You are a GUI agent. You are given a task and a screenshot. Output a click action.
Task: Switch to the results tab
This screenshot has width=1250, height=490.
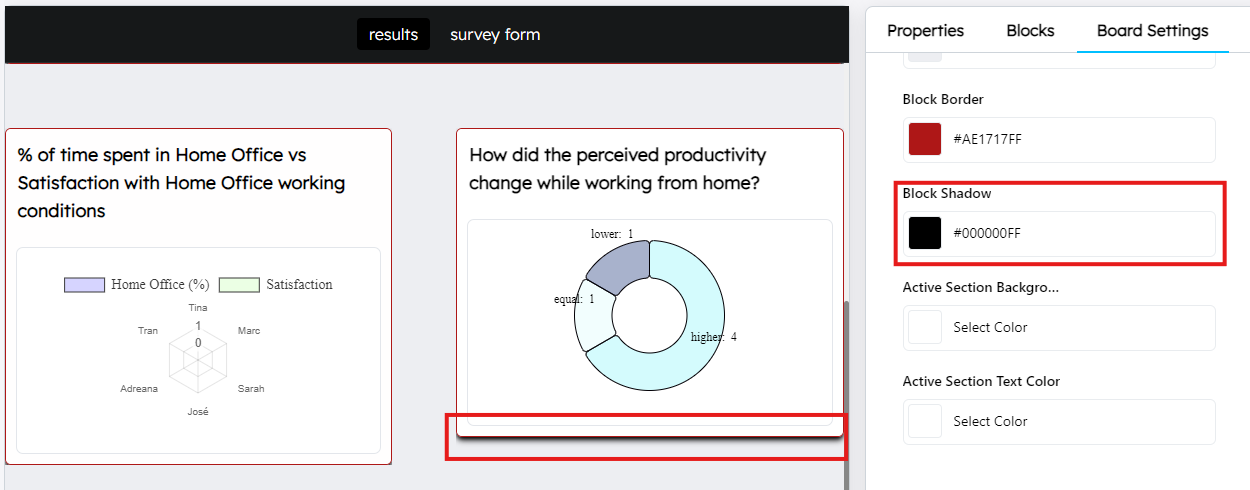coord(393,34)
